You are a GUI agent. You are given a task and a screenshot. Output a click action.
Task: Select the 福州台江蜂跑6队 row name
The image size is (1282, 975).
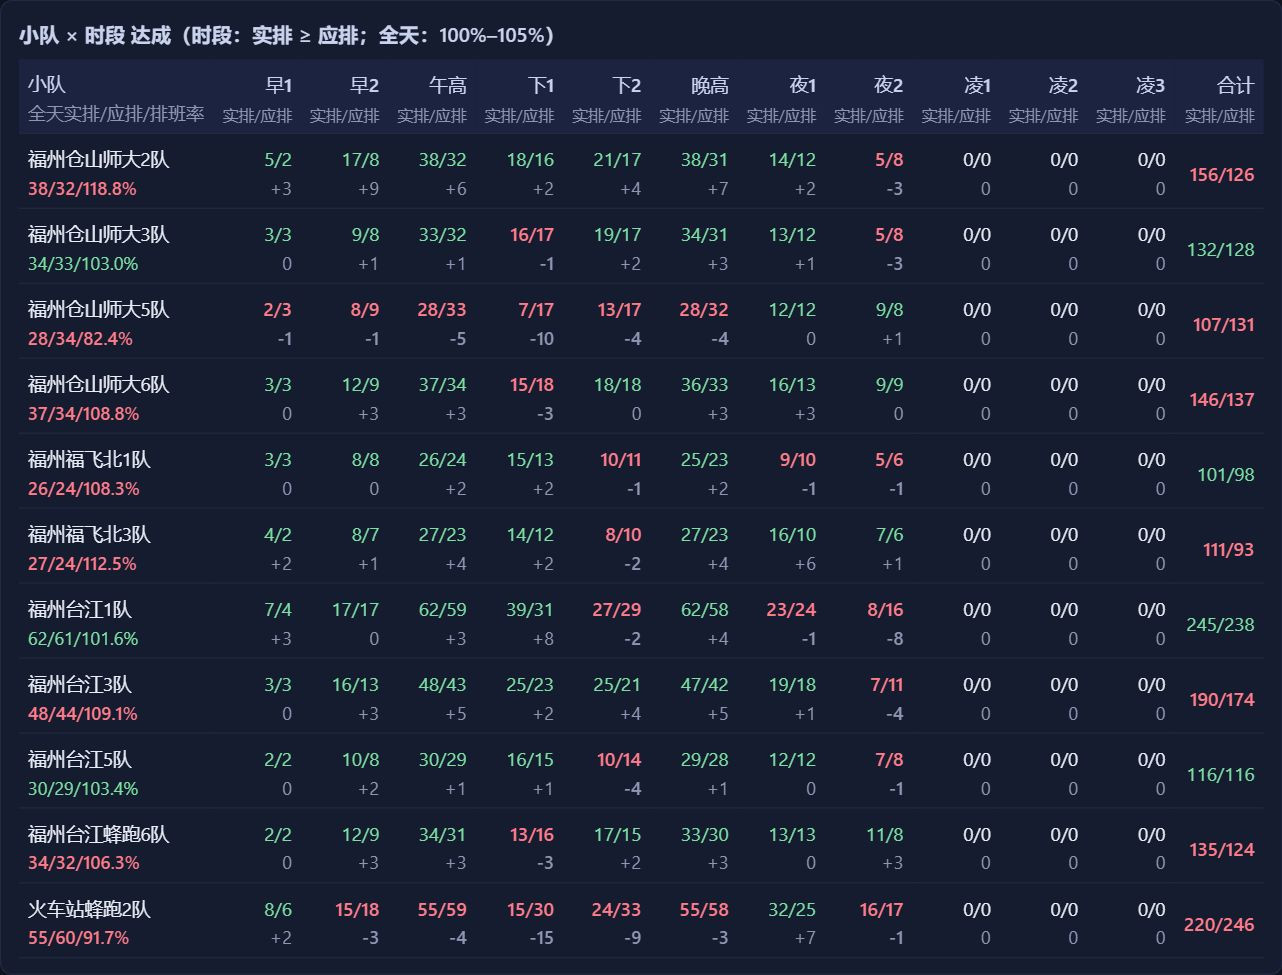[99, 834]
